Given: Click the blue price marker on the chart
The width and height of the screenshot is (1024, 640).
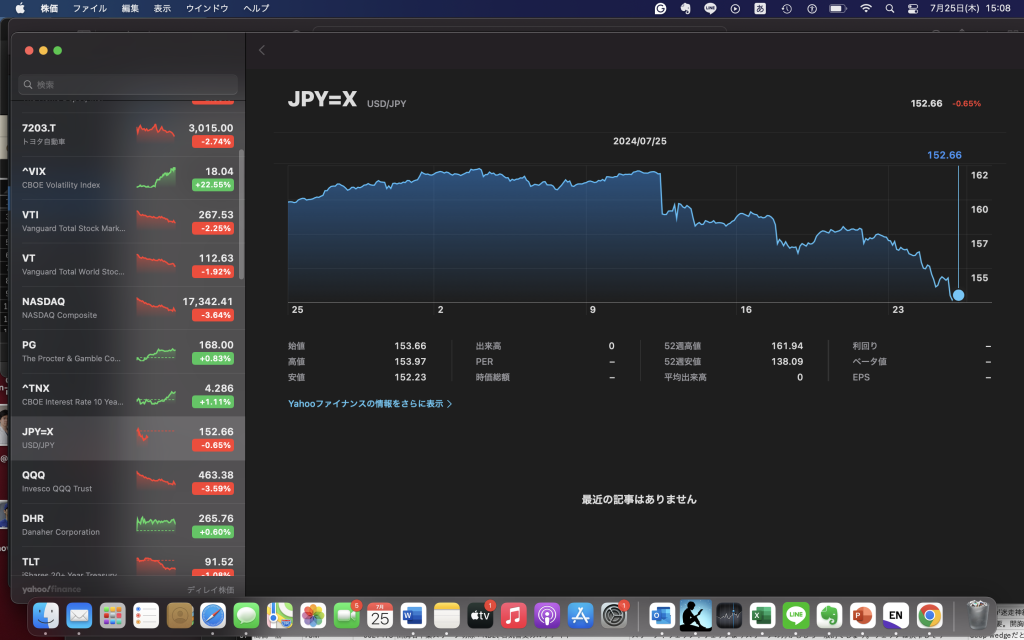Looking at the screenshot, I should pos(958,295).
